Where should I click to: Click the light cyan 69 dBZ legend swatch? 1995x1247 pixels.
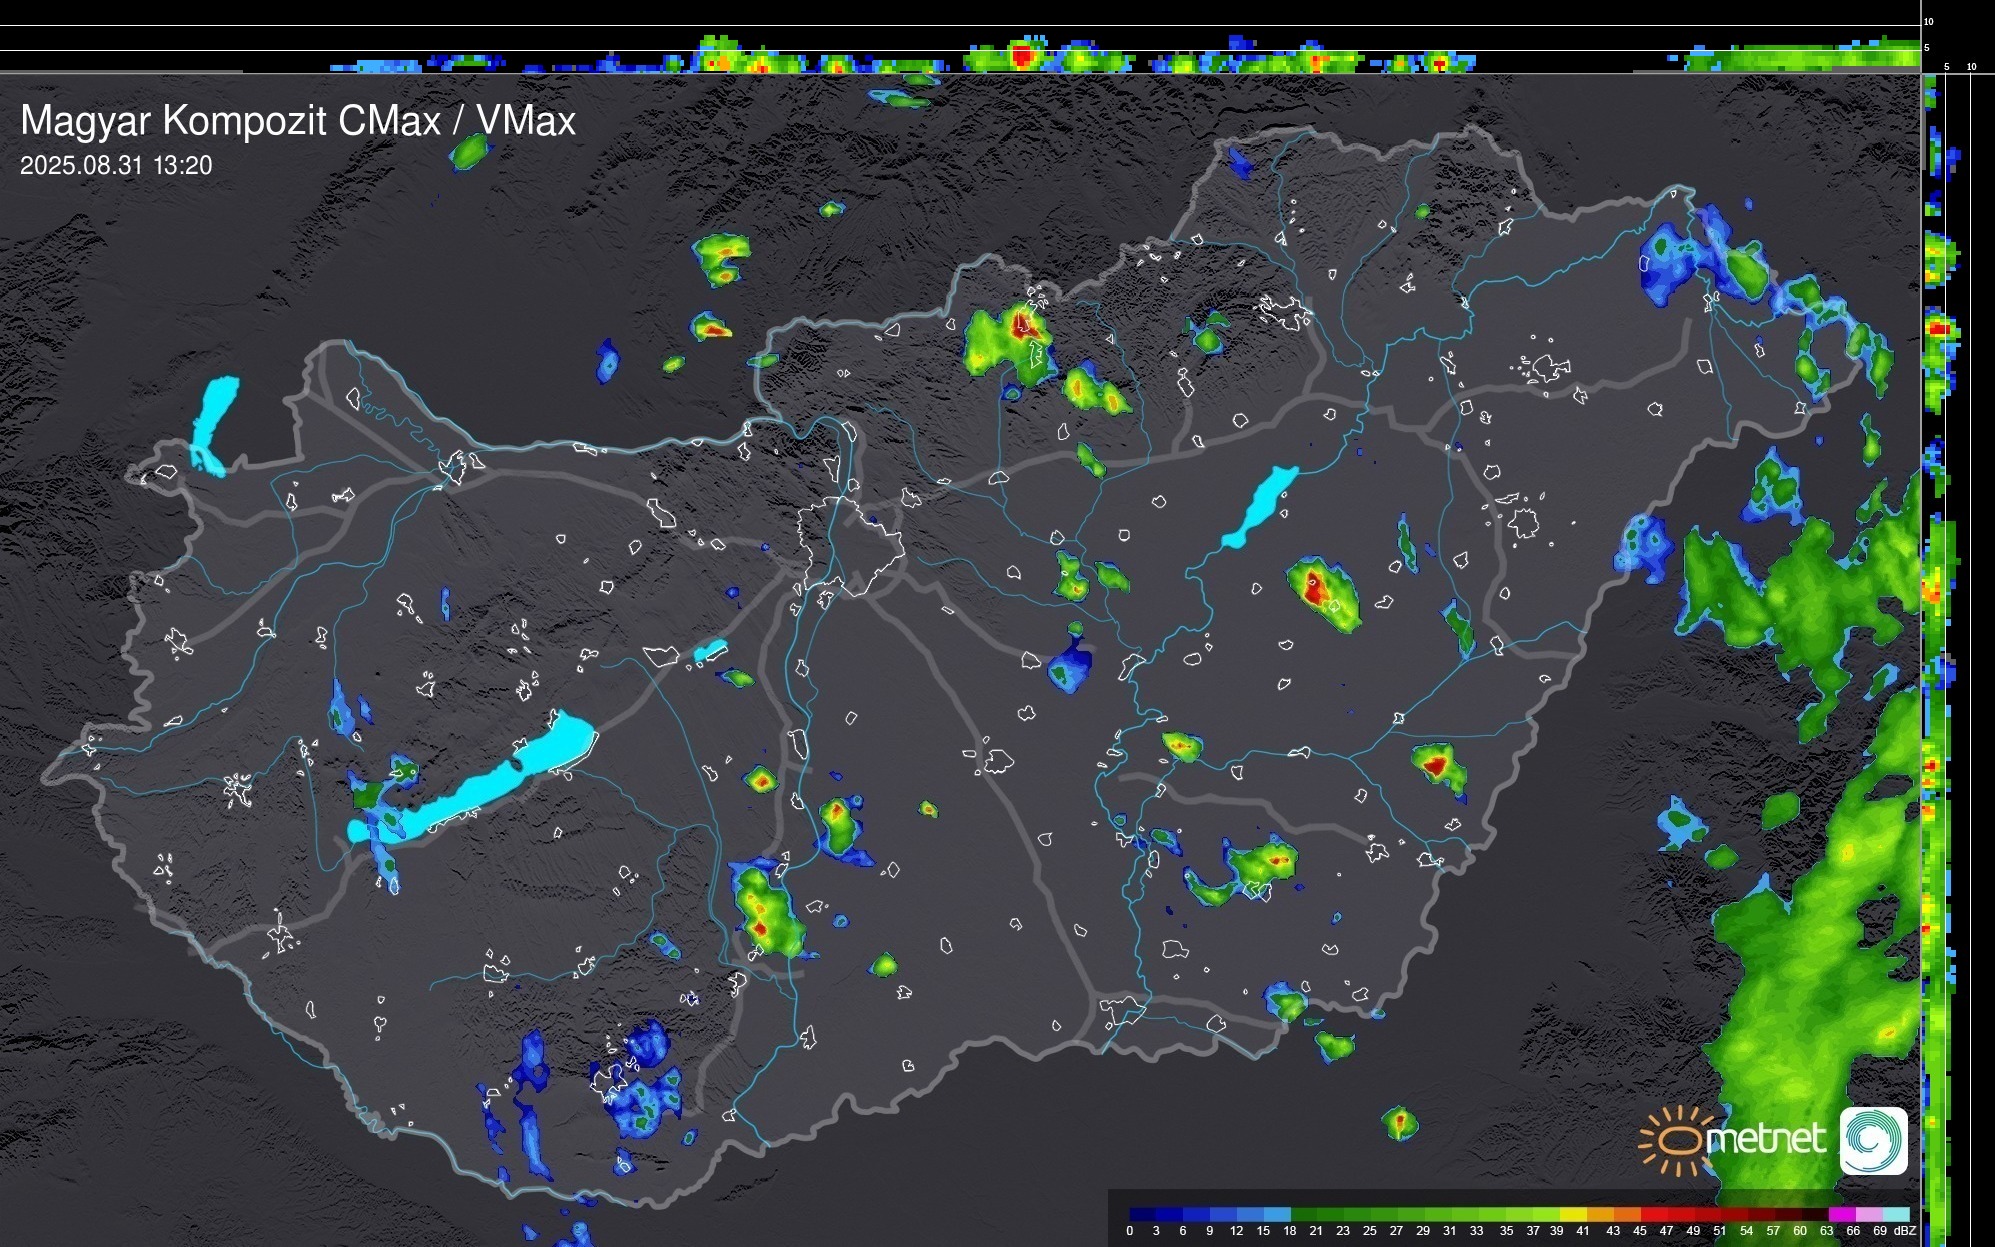1895,1215
